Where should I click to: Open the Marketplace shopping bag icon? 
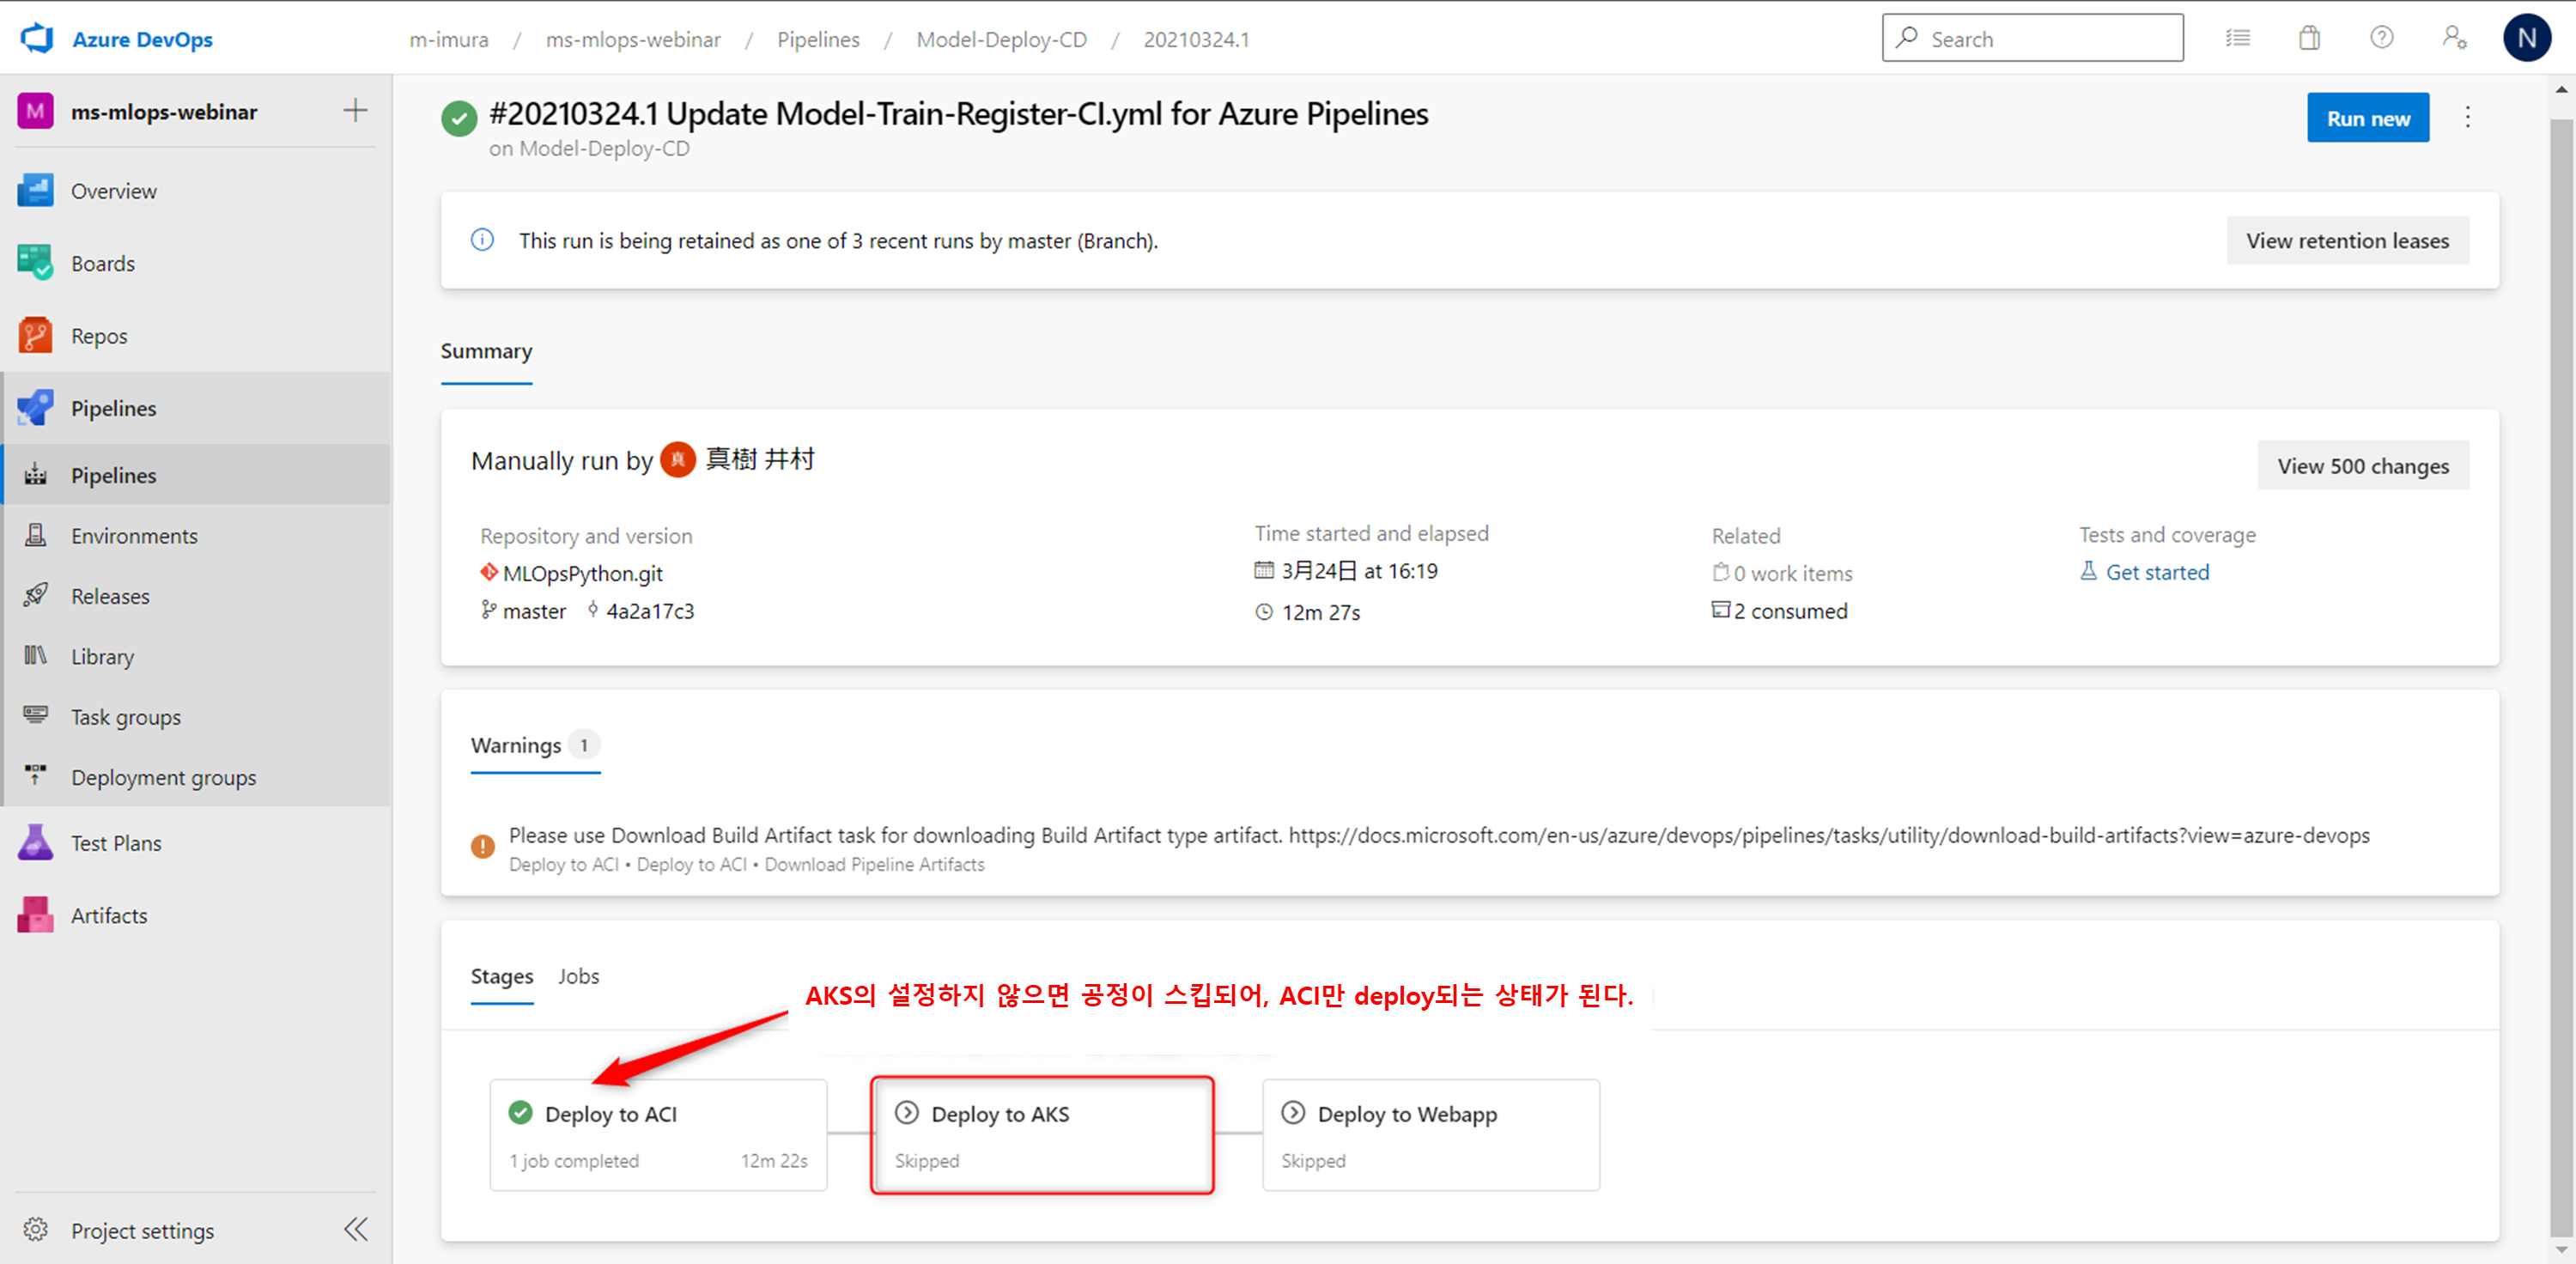click(2308, 39)
